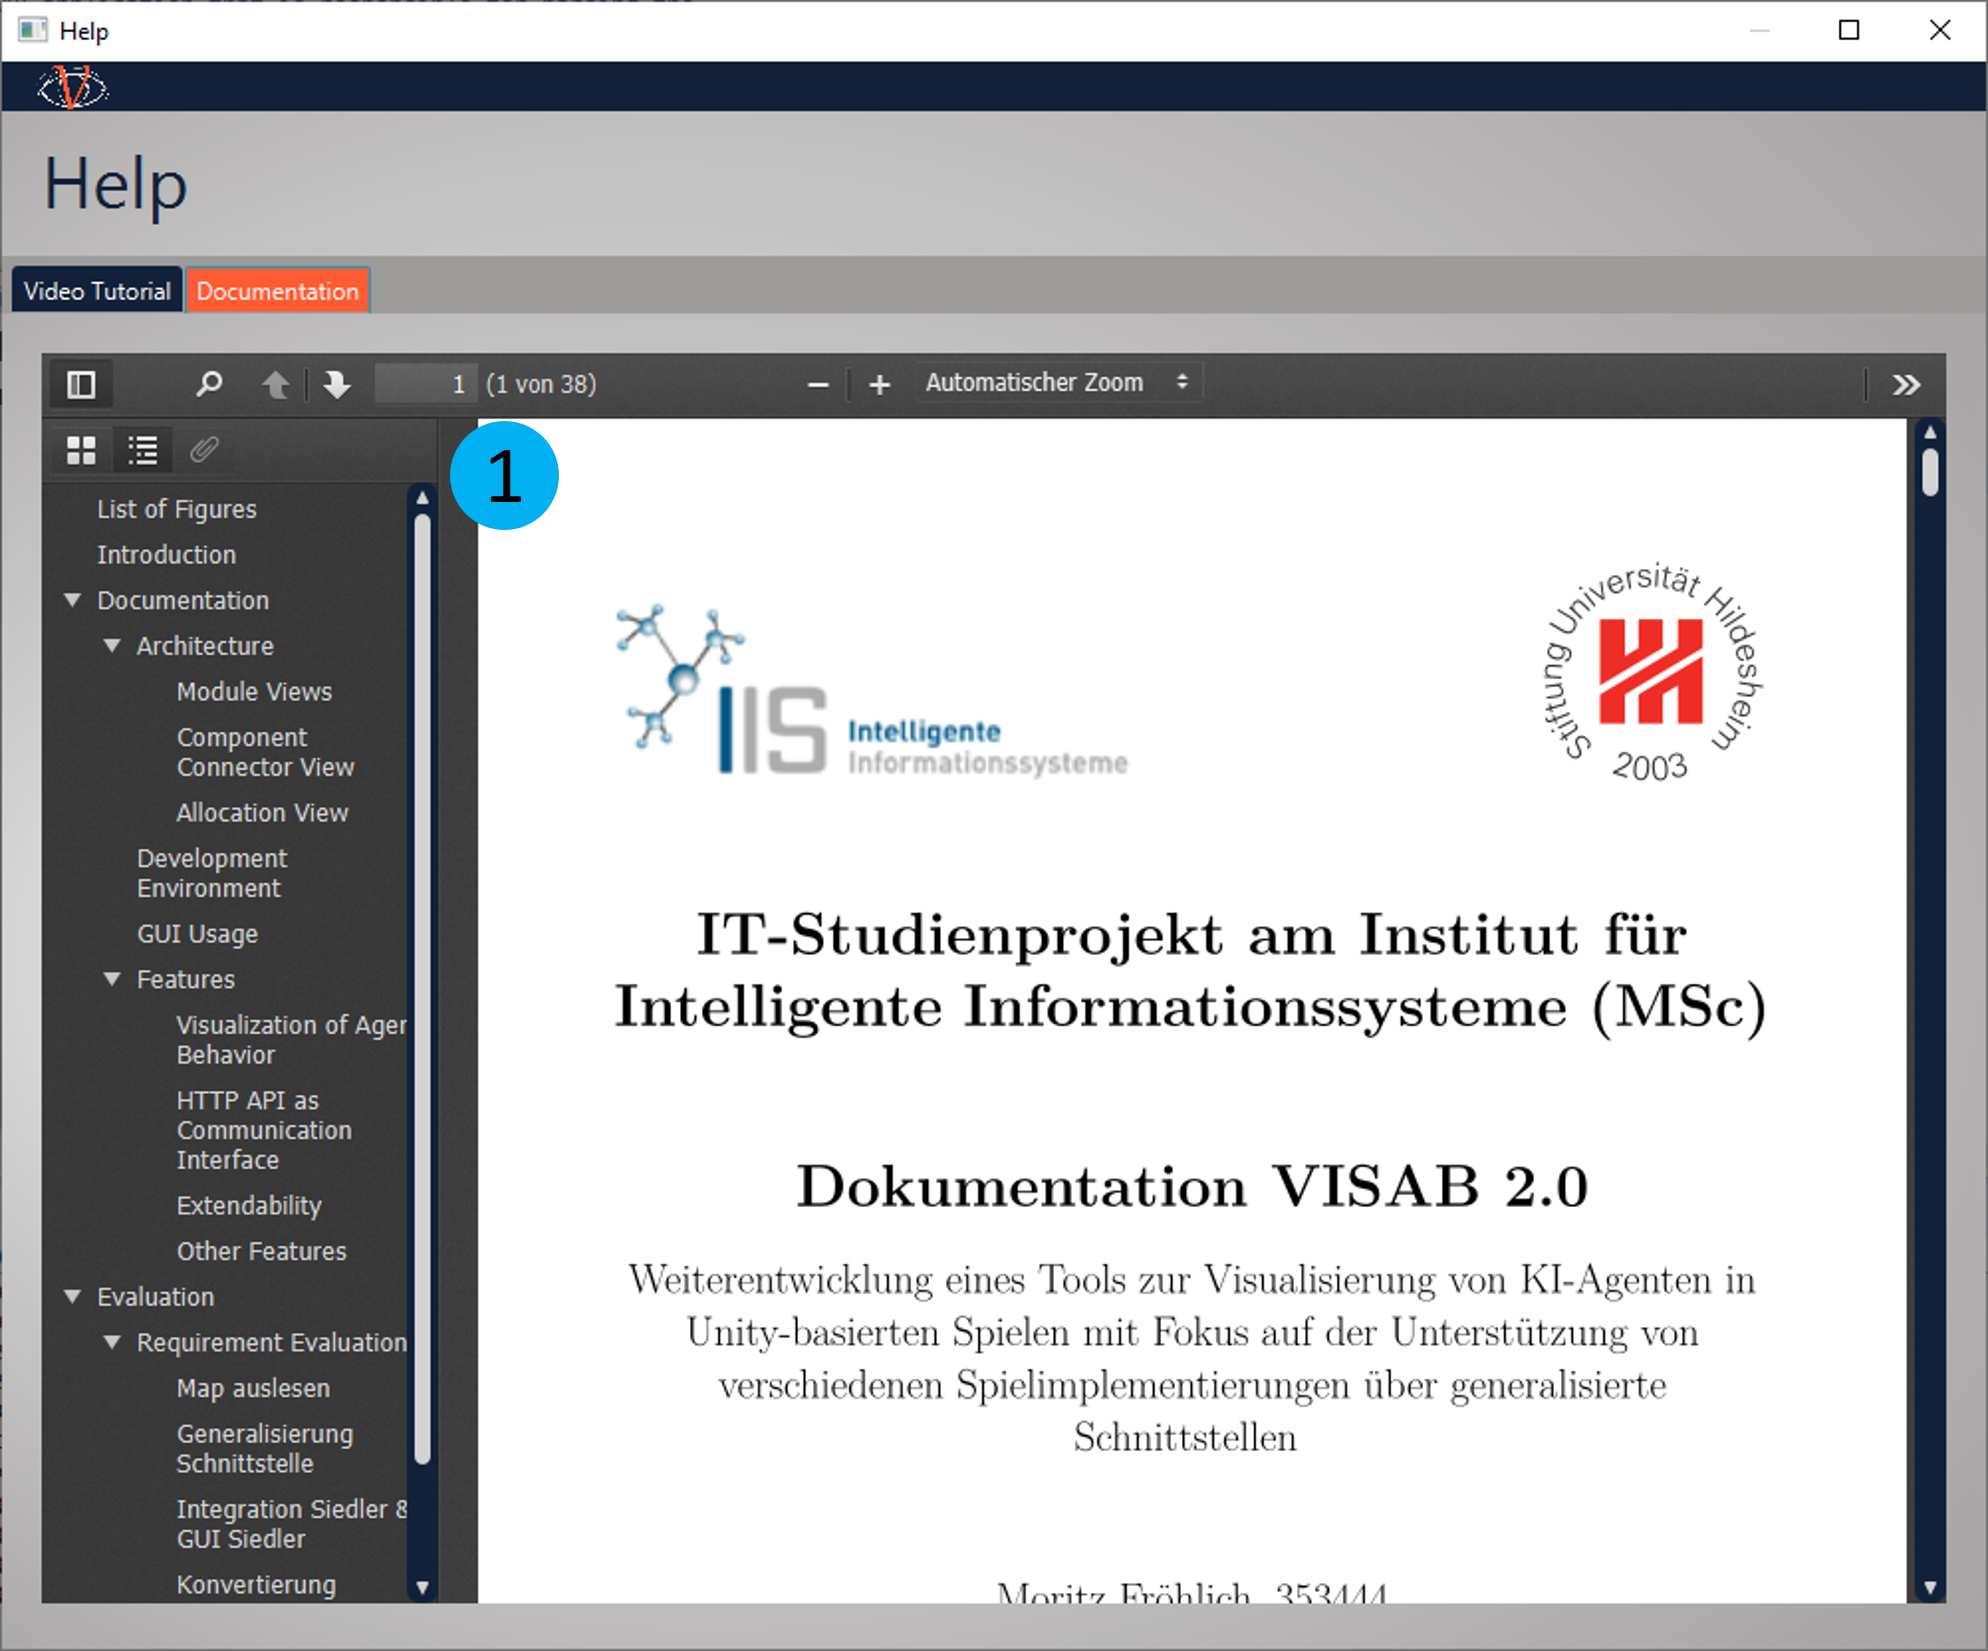The height and width of the screenshot is (1651, 1988).
Task: Click the previous page navigation arrow
Action: point(274,383)
